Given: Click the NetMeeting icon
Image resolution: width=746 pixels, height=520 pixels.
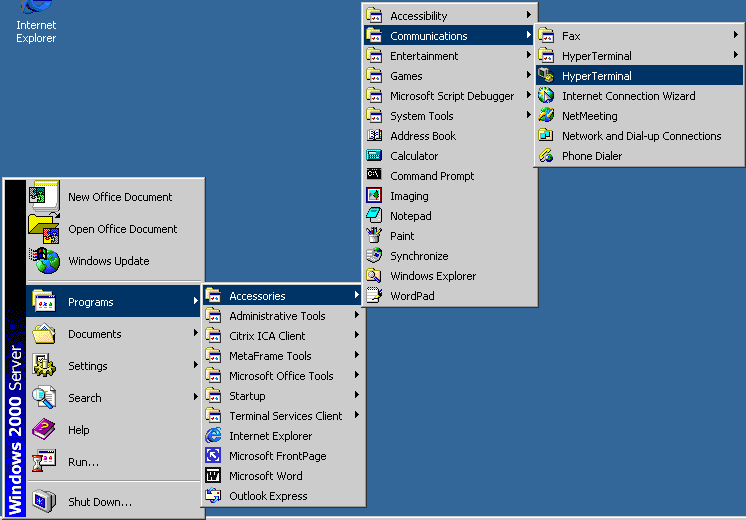Looking at the screenshot, I should coord(546,116).
